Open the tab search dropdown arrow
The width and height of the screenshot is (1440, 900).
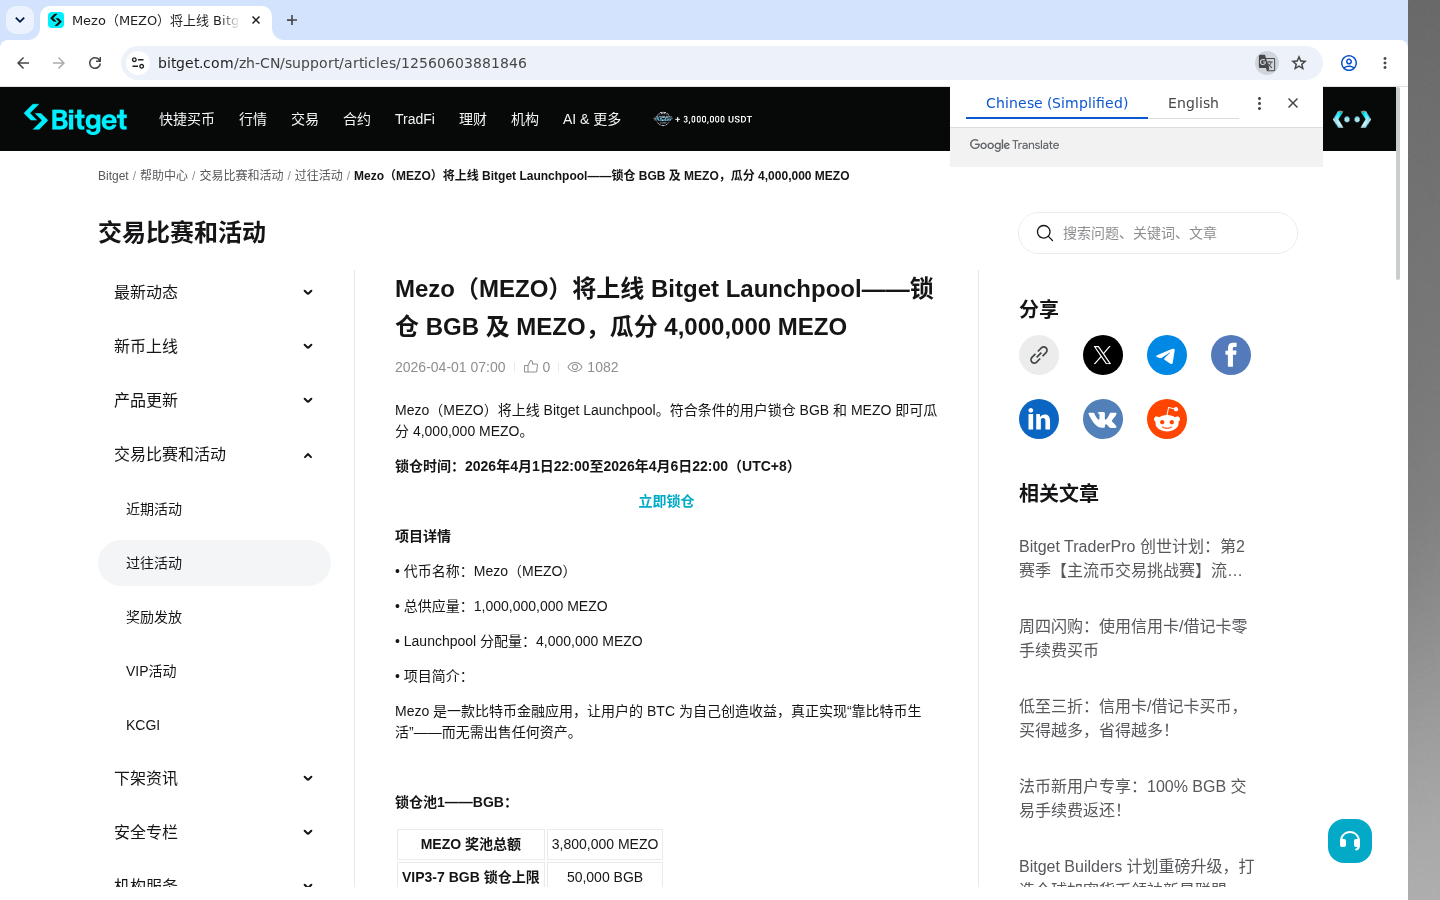pos(20,20)
